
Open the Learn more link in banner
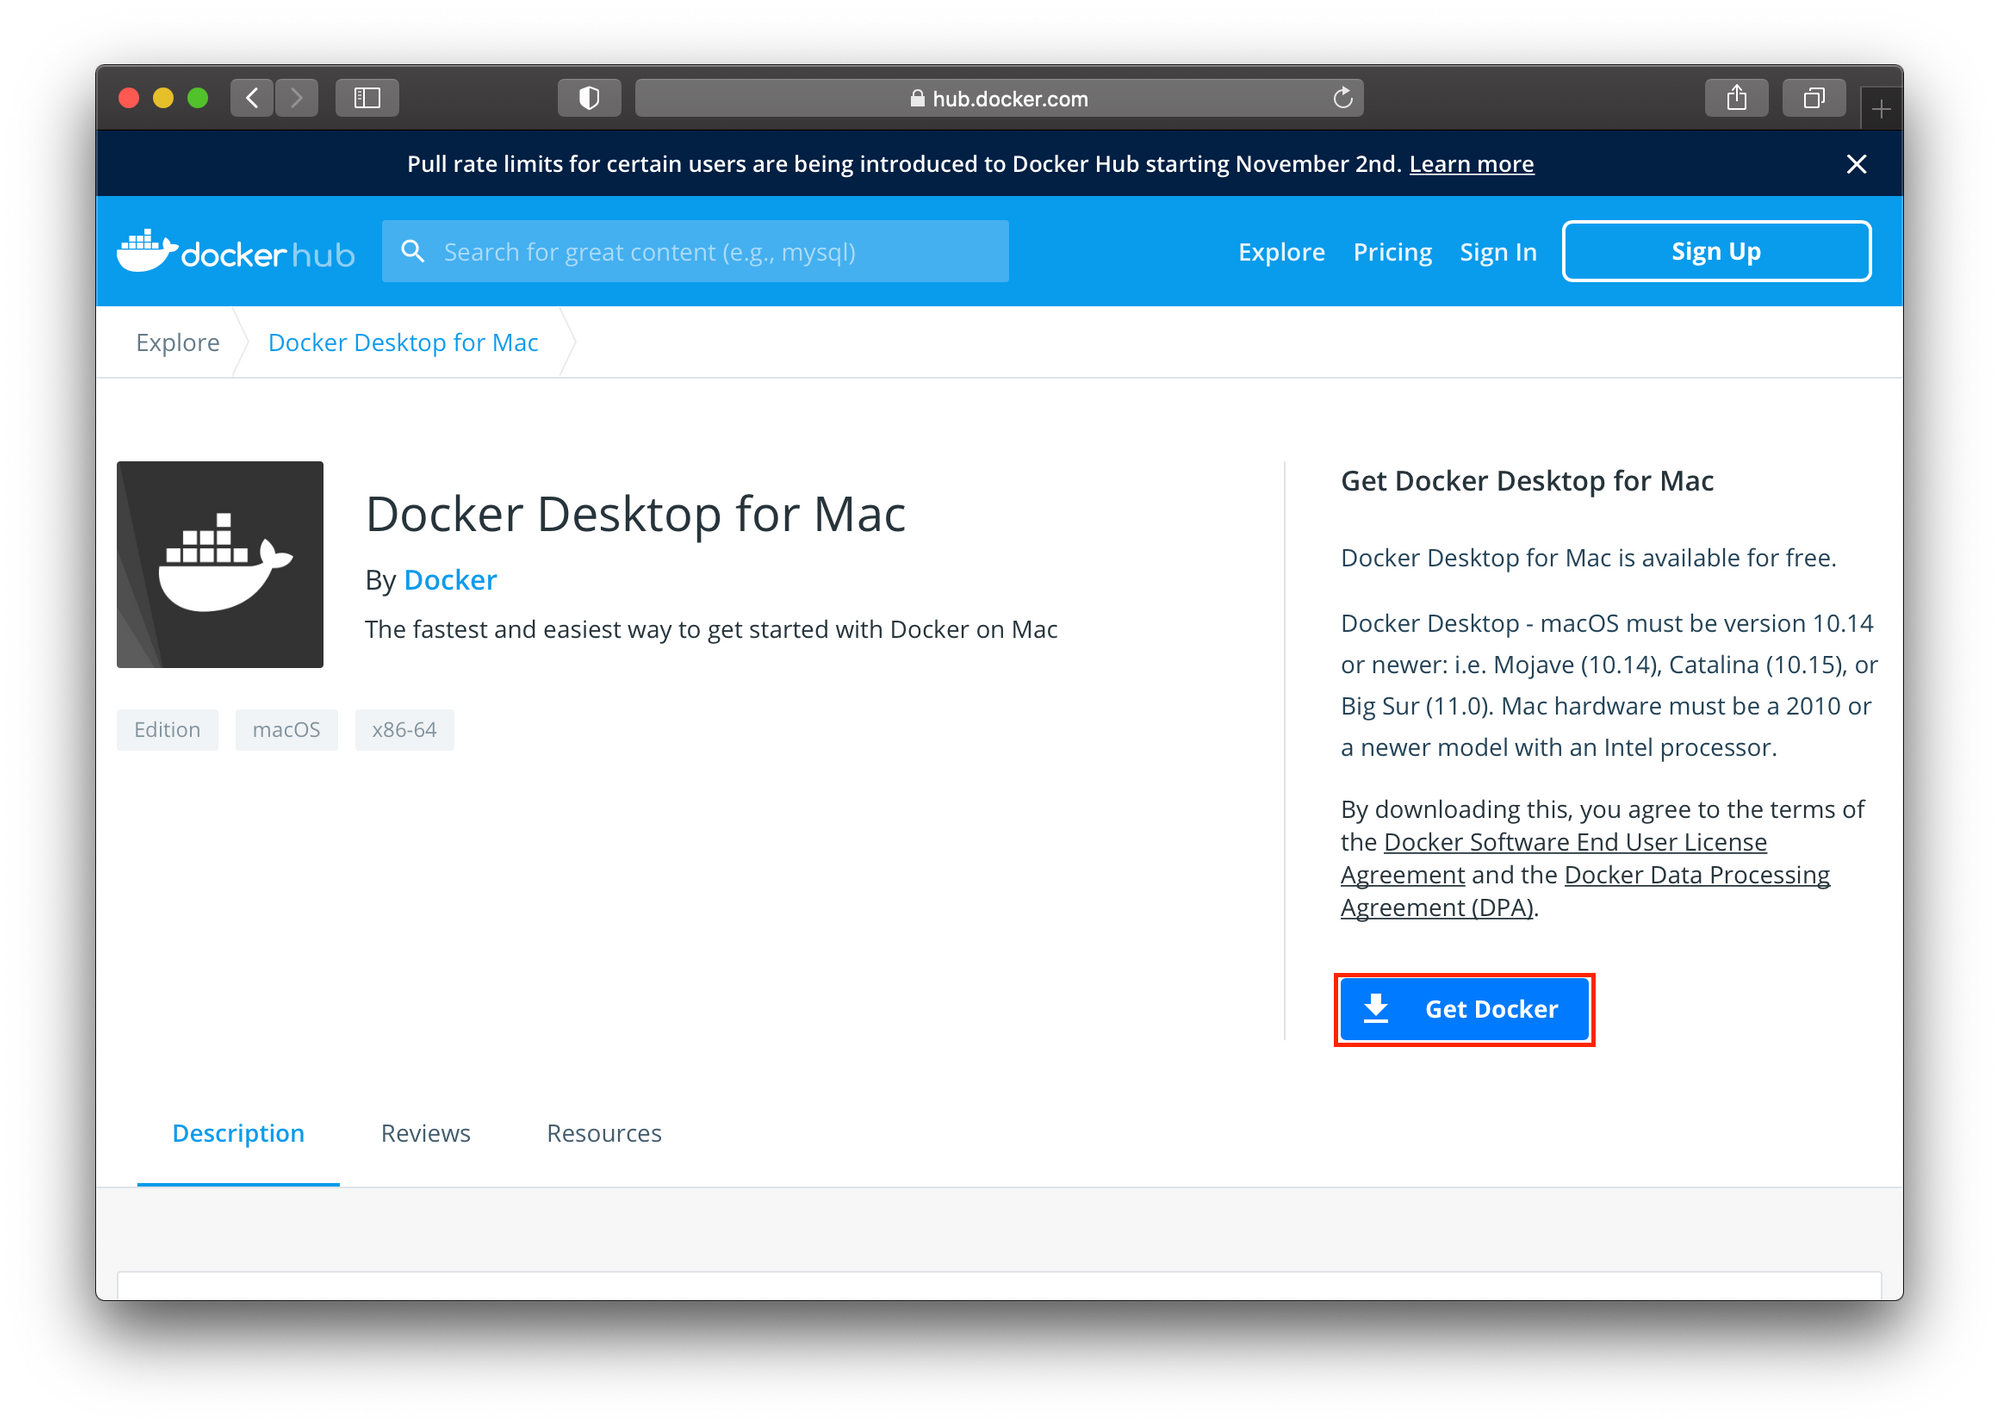(x=1471, y=164)
